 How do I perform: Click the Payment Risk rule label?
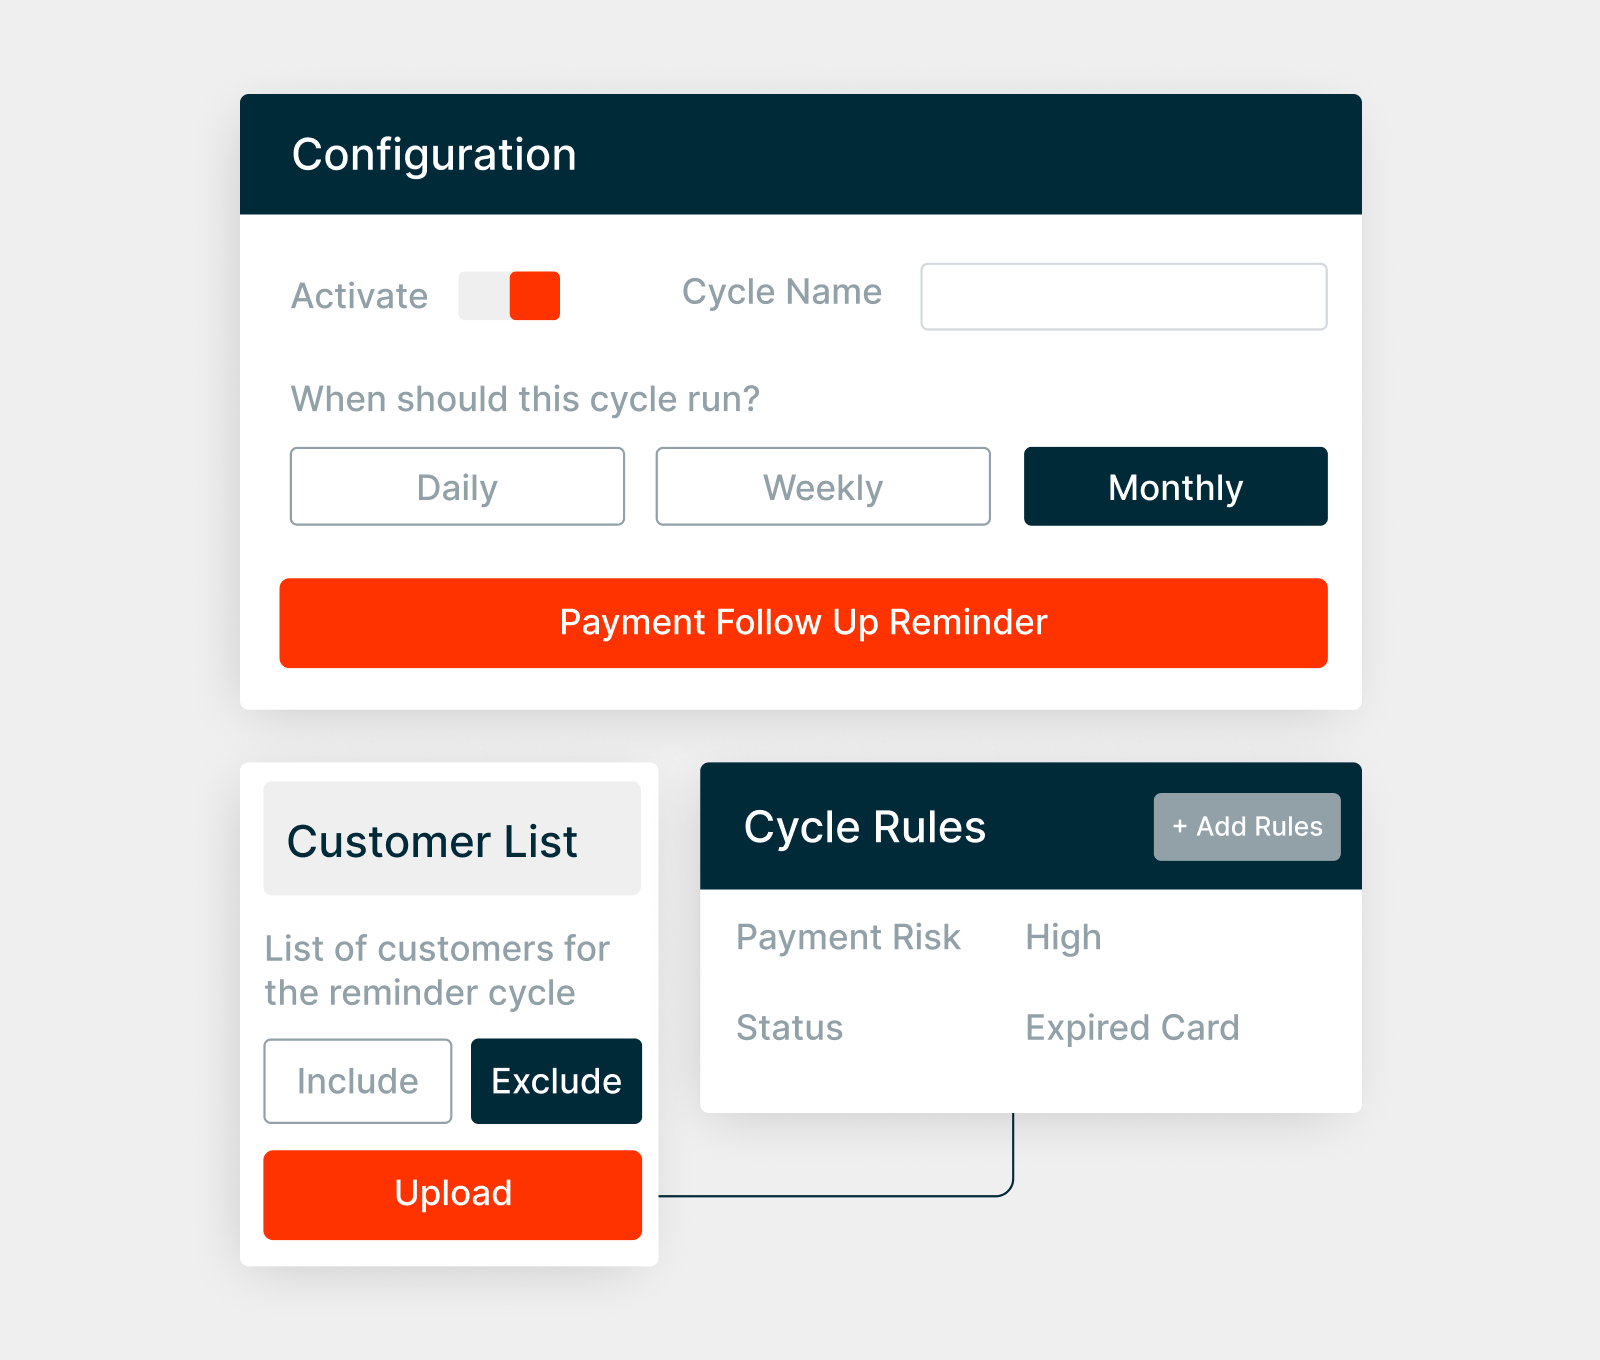pyautogui.click(x=848, y=937)
